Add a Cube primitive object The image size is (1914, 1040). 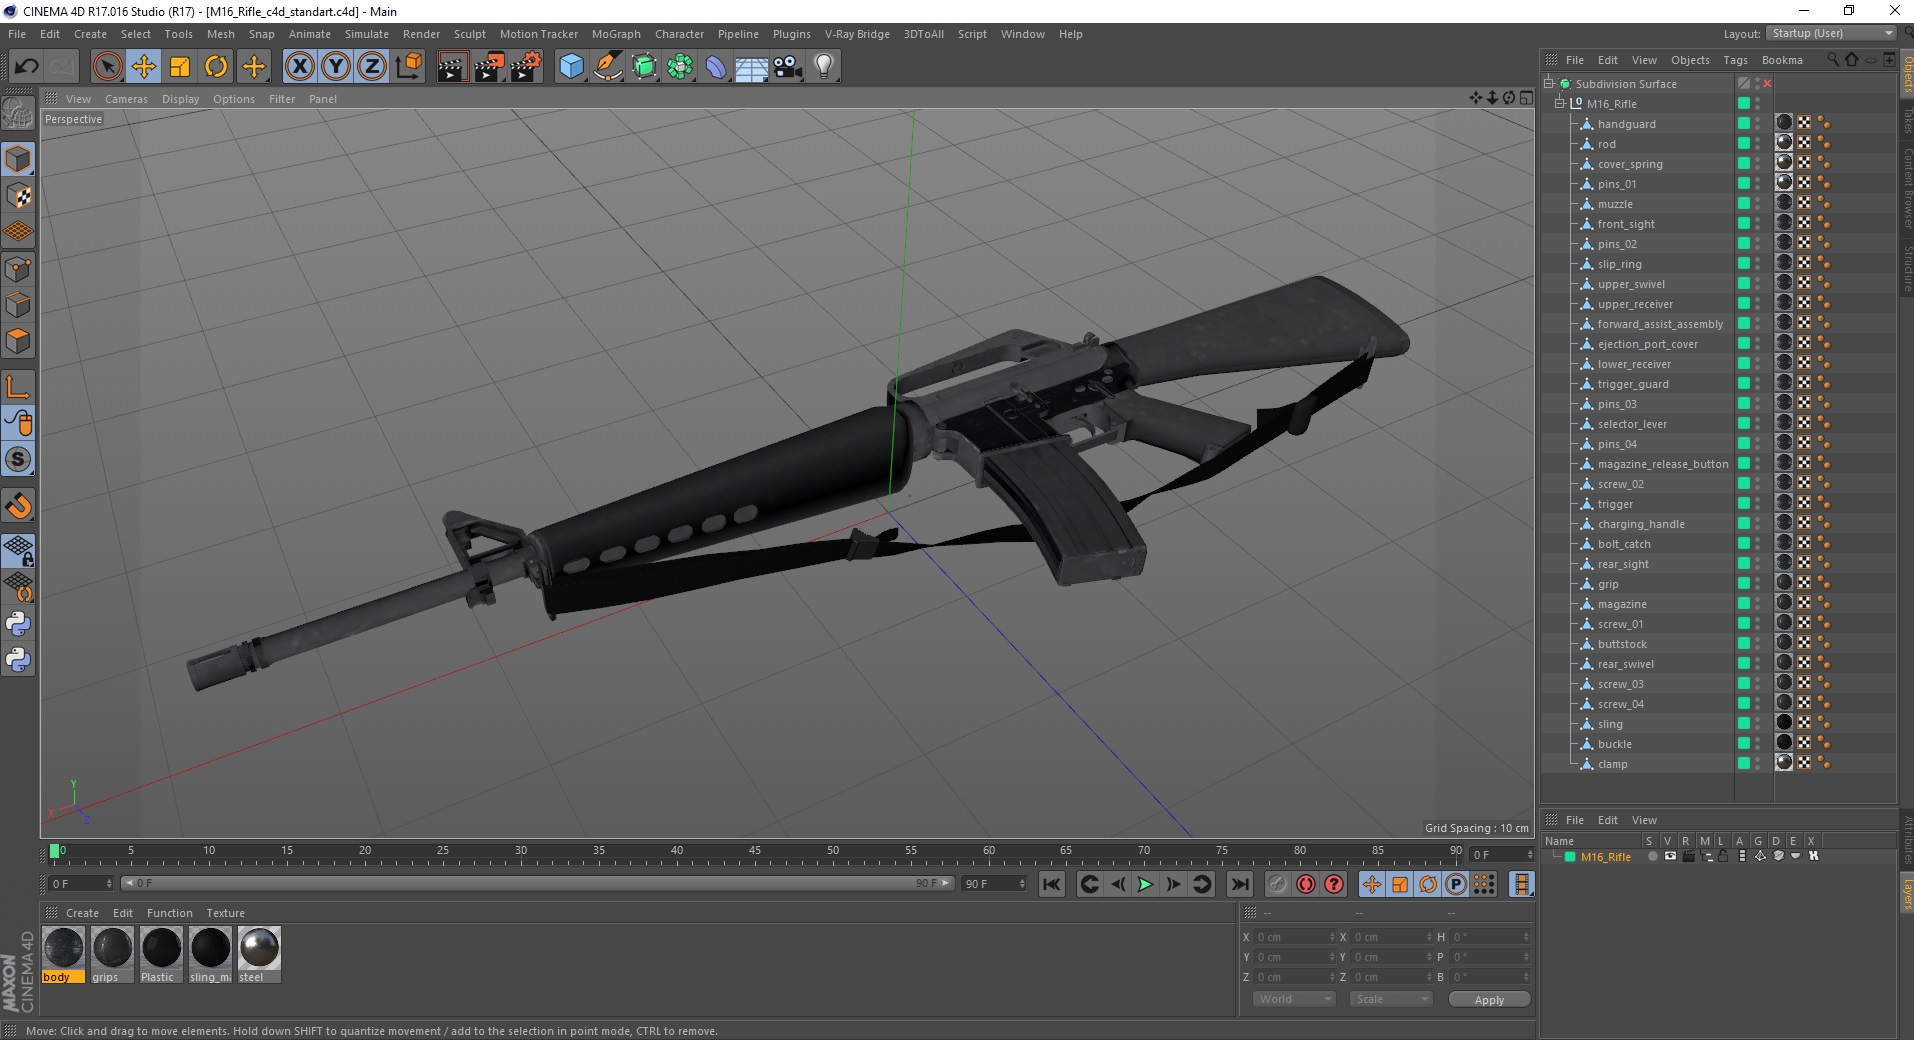(571, 67)
